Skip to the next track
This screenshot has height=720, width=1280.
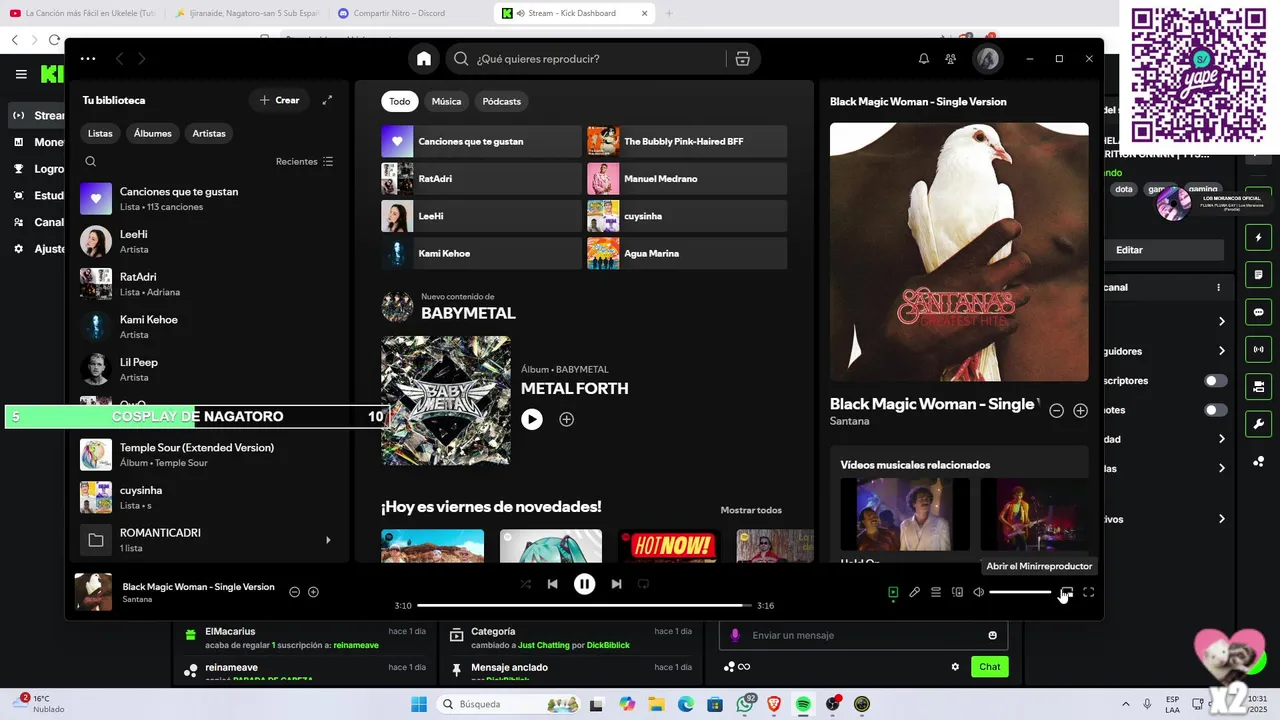click(x=616, y=584)
